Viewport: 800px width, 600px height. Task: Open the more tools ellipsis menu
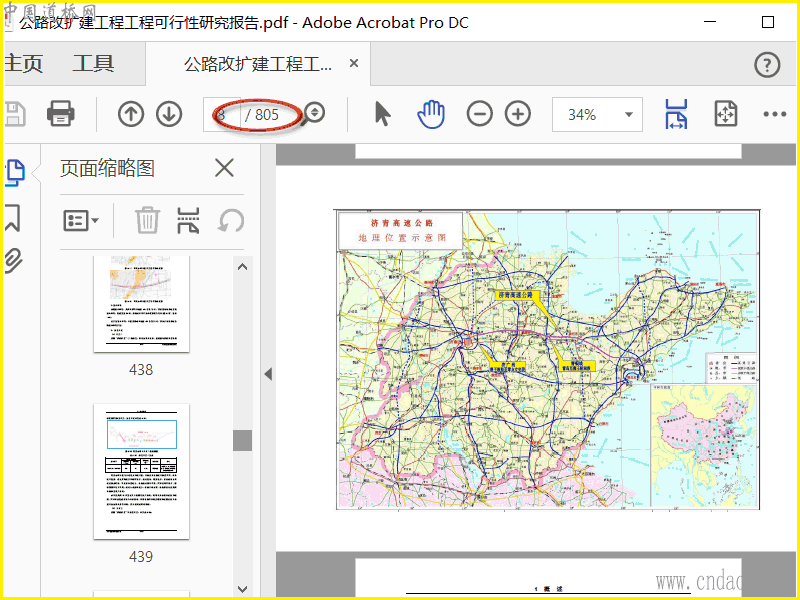click(x=774, y=114)
